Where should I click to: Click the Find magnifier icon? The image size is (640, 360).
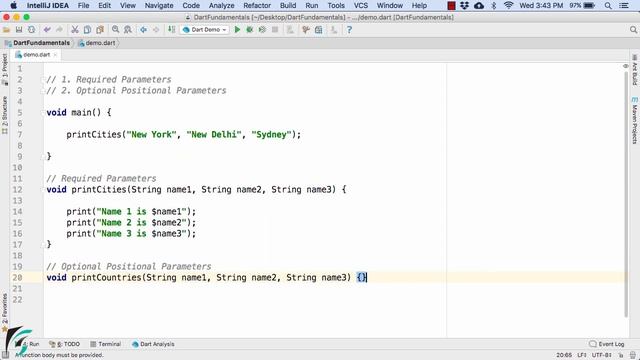(116, 30)
